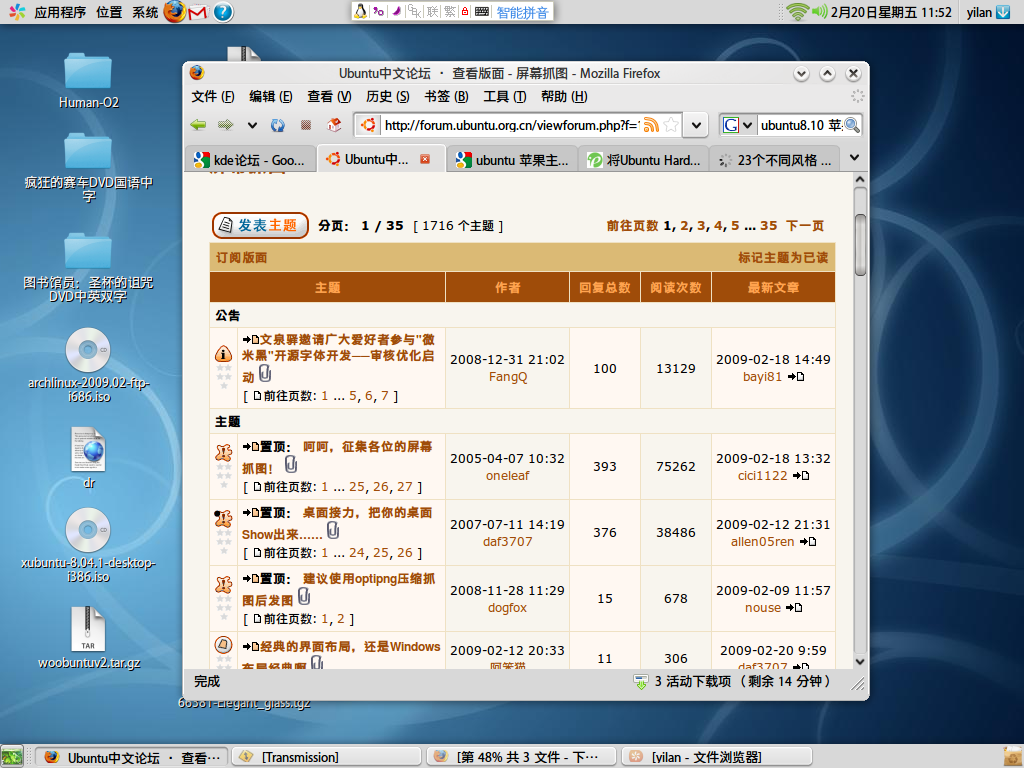Go back using the green left arrow

199,125
